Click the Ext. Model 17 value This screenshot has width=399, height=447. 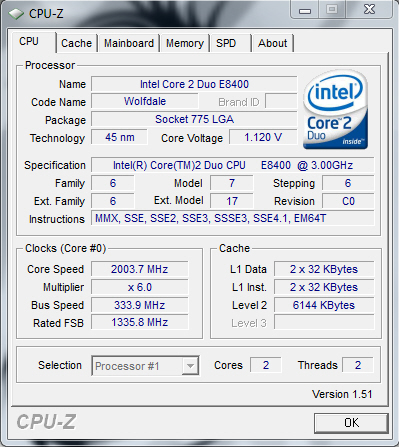pos(231,201)
